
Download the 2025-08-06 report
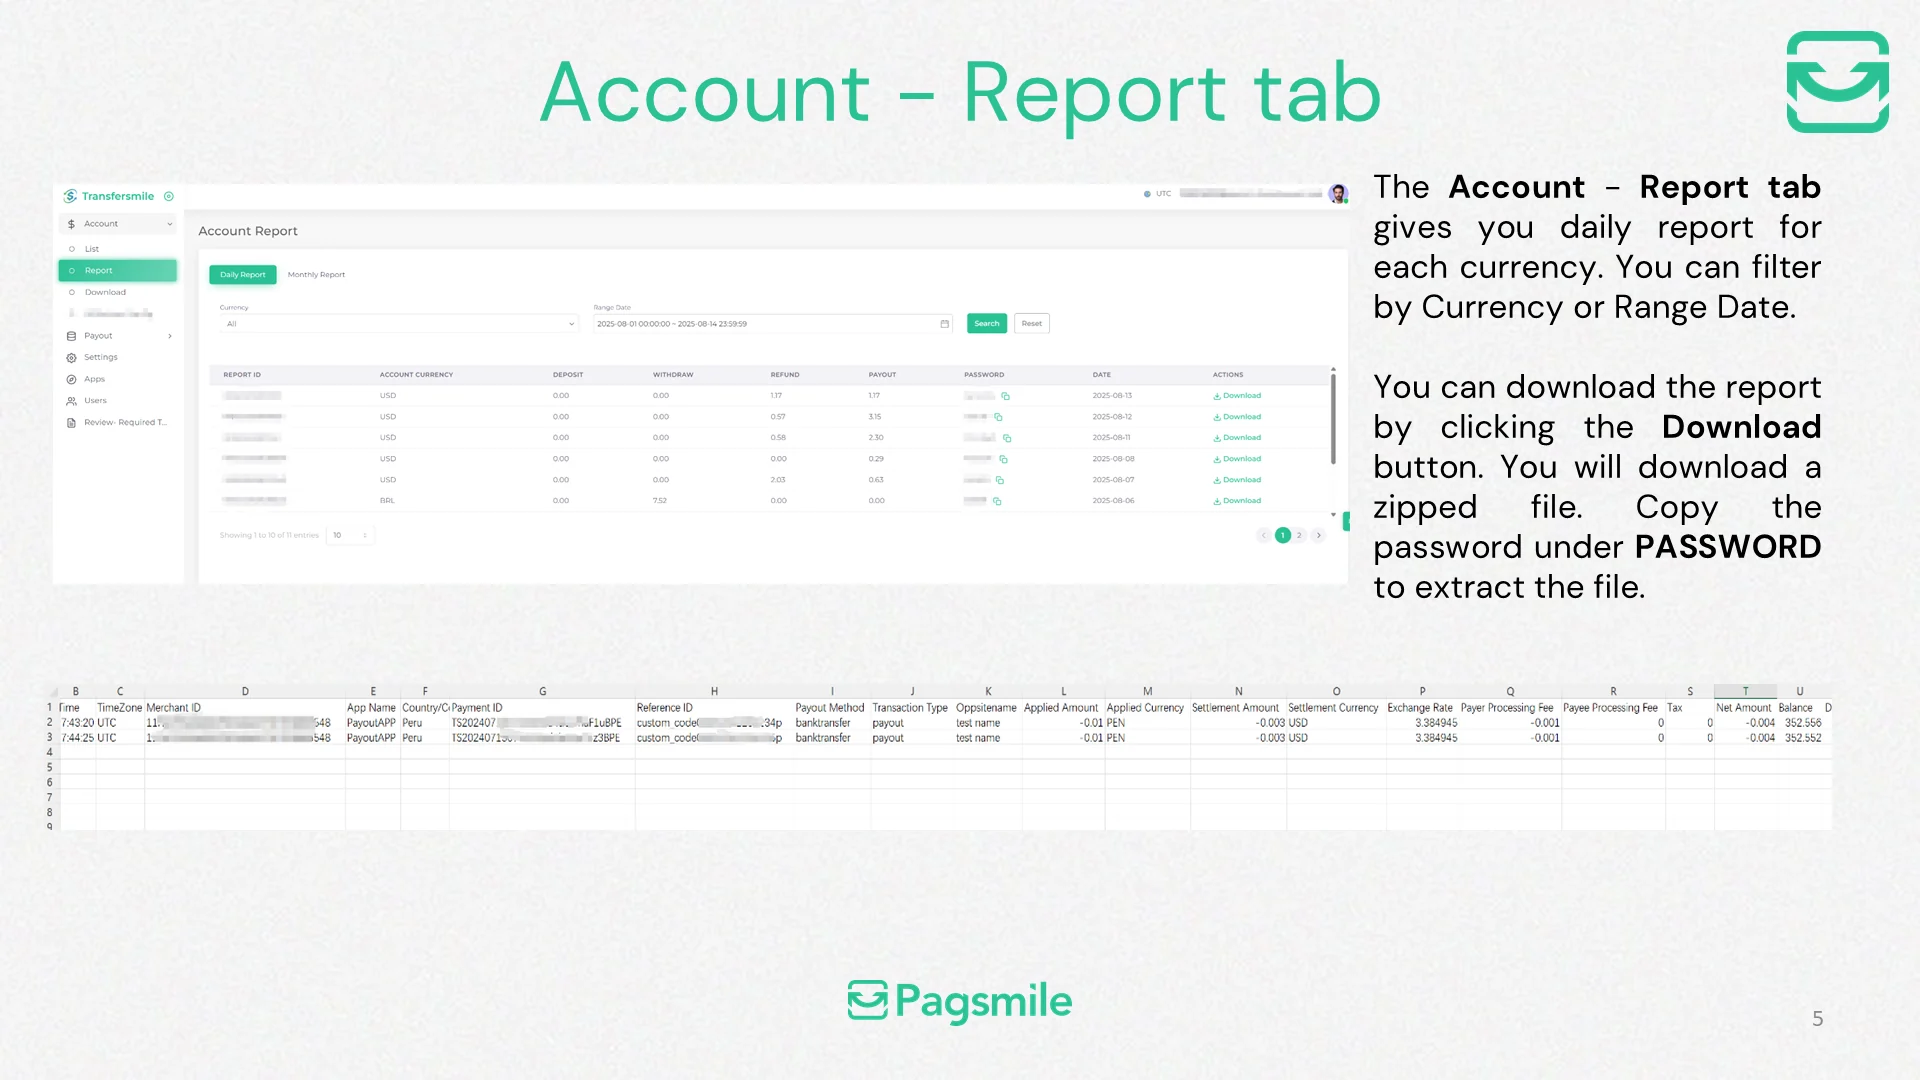tap(1237, 501)
